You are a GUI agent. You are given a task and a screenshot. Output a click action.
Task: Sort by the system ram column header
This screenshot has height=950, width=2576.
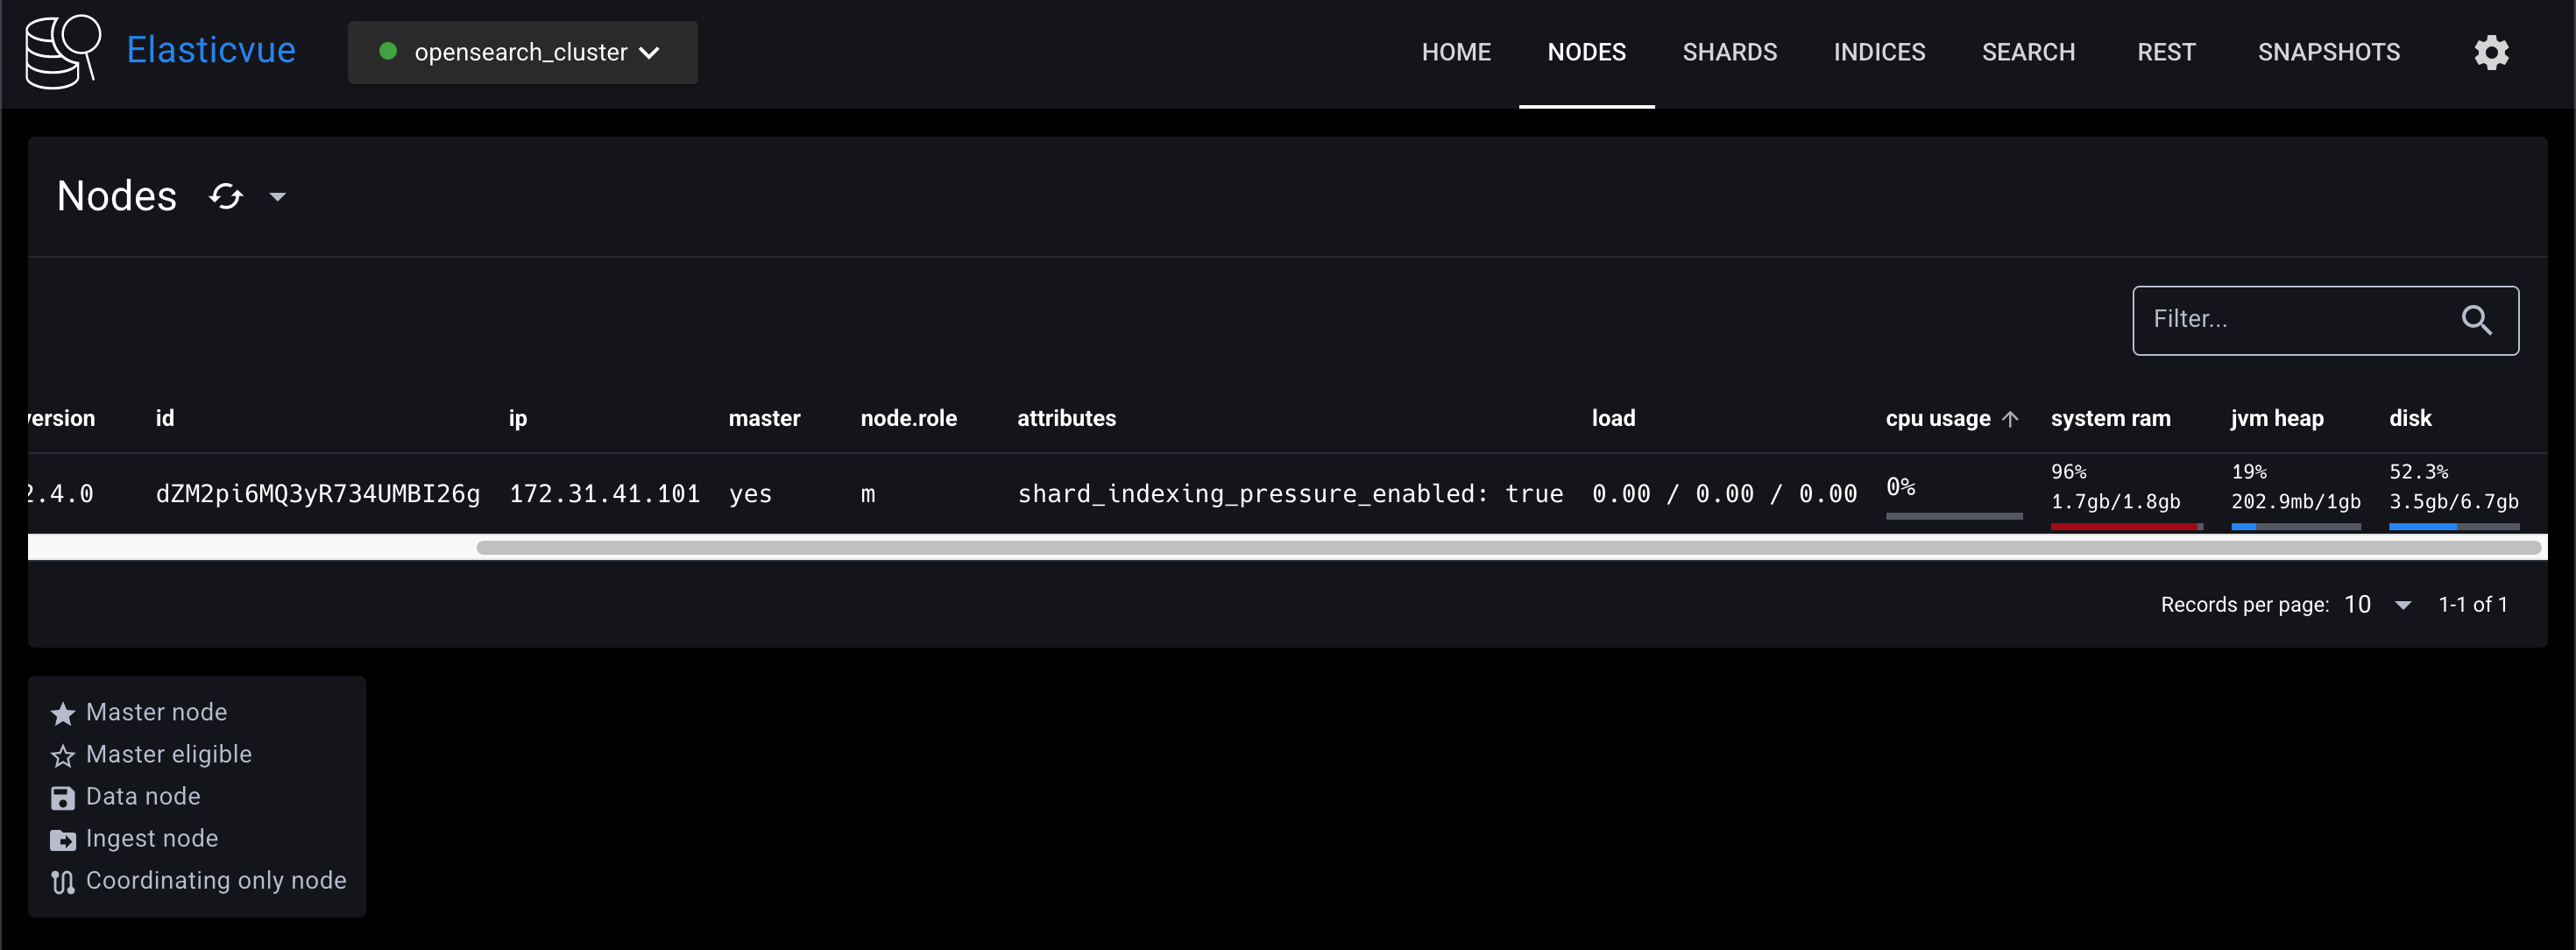coord(2110,418)
